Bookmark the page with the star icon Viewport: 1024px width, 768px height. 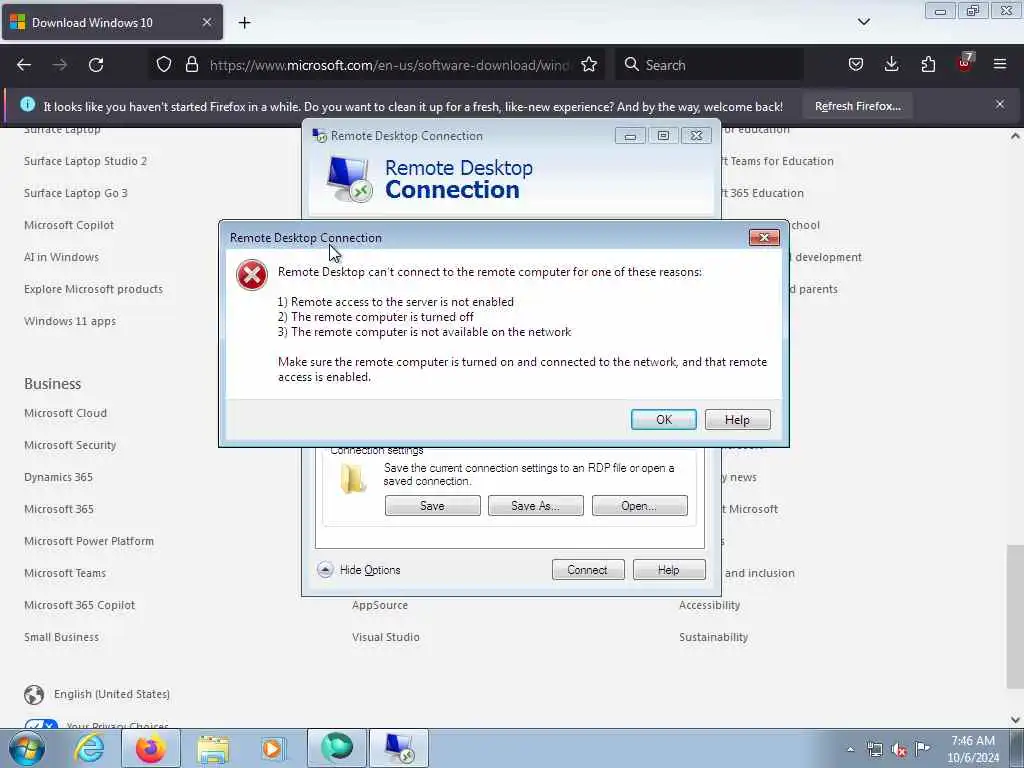coord(589,65)
